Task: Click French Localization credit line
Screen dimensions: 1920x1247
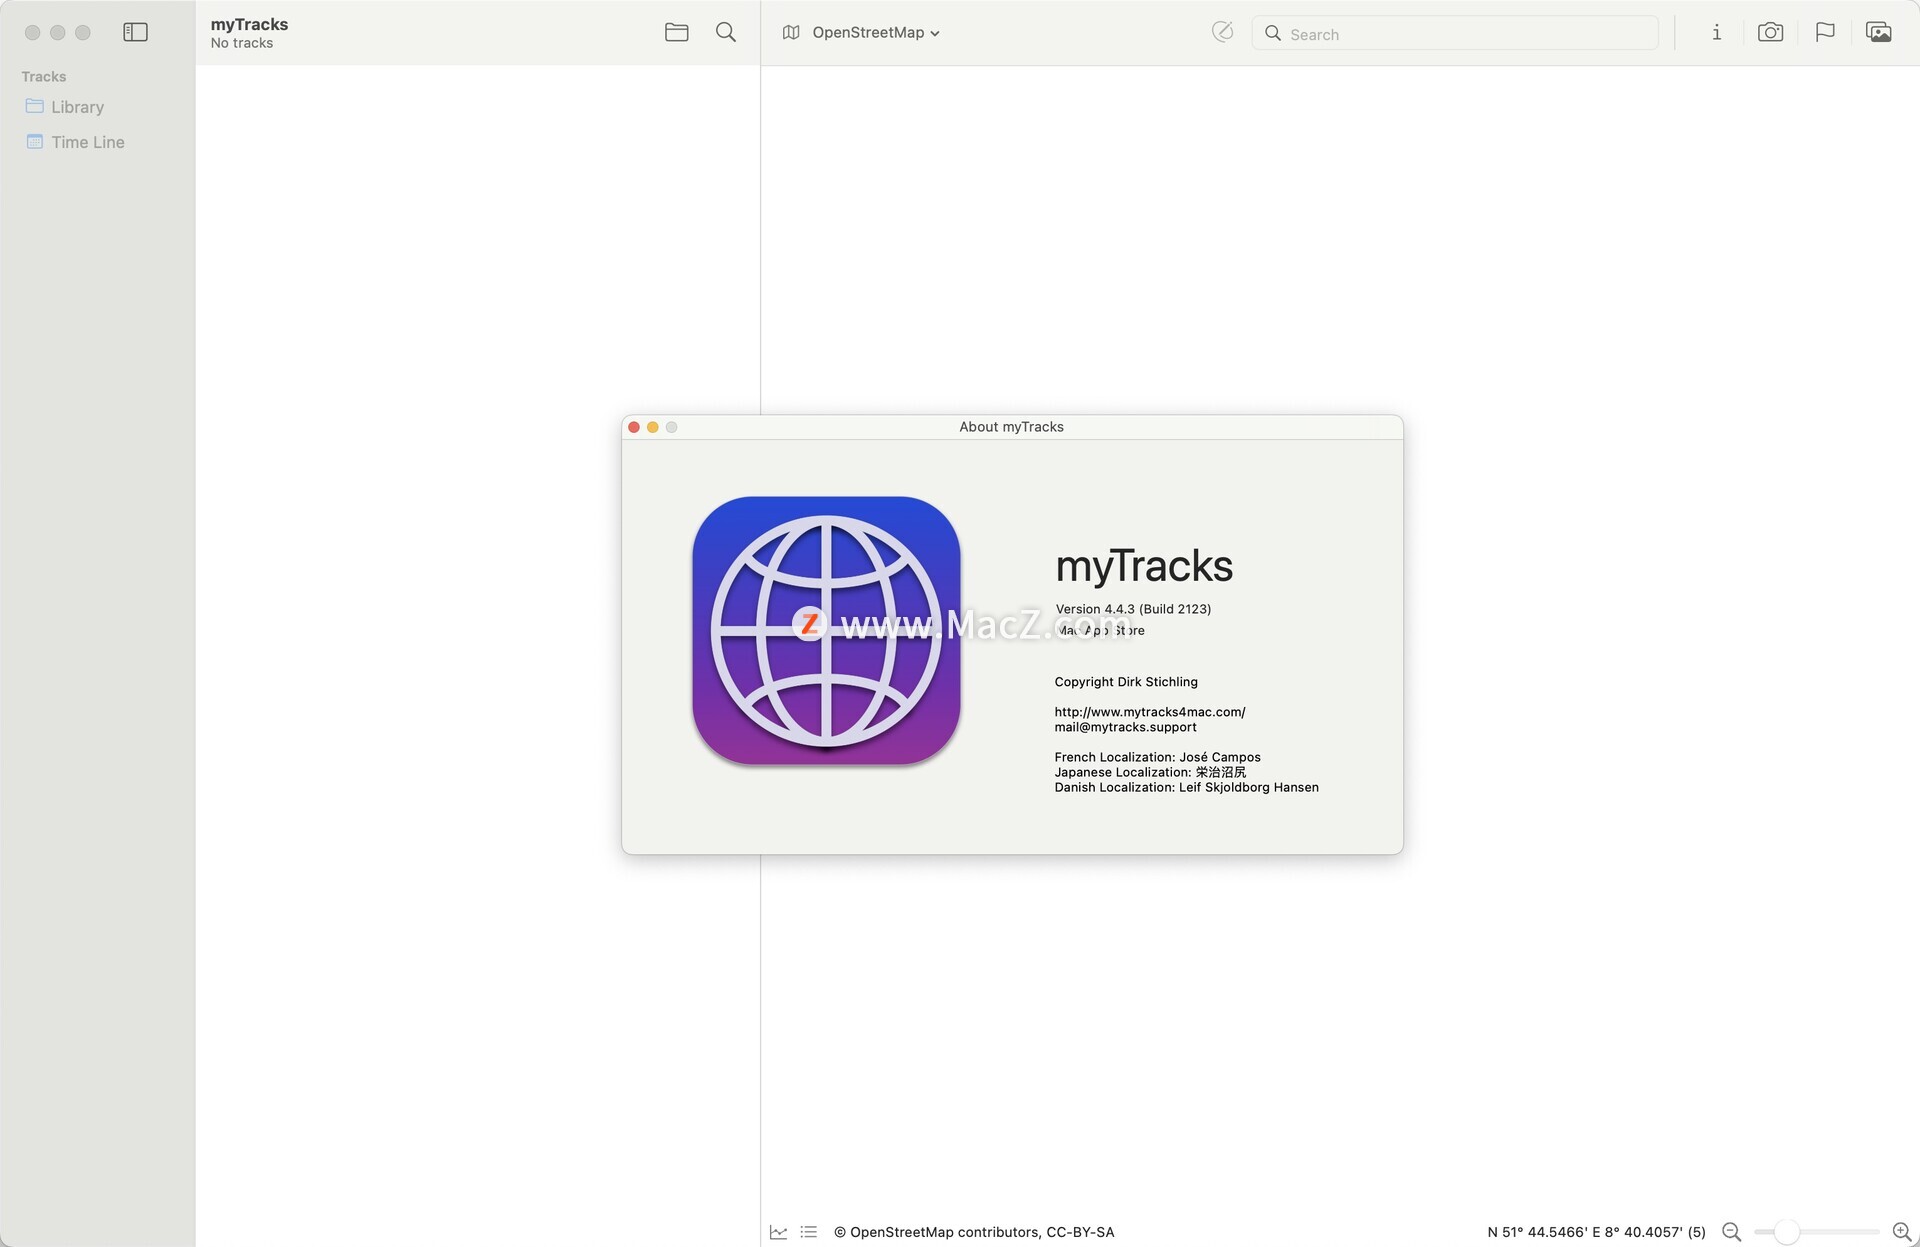Action: [x=1157, y=757]
